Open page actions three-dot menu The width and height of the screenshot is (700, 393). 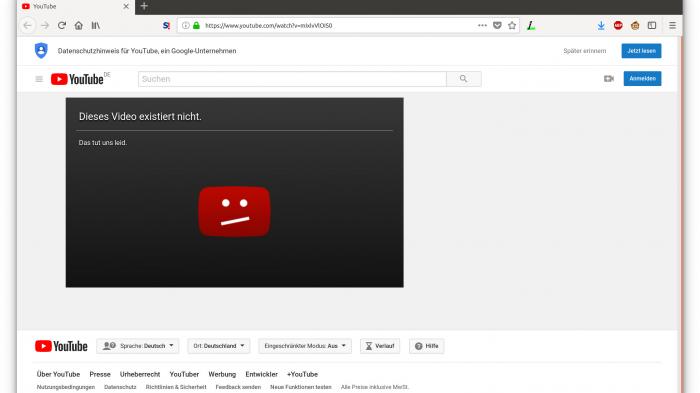click(482, 25)
